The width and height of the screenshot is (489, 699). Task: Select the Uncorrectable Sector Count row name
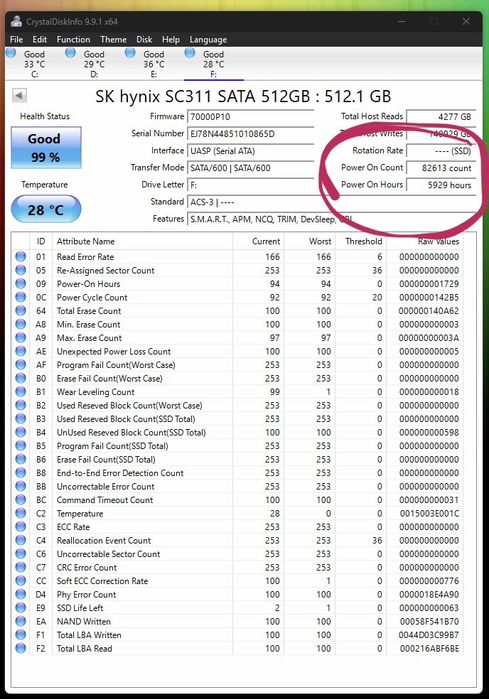click(108, 554)
